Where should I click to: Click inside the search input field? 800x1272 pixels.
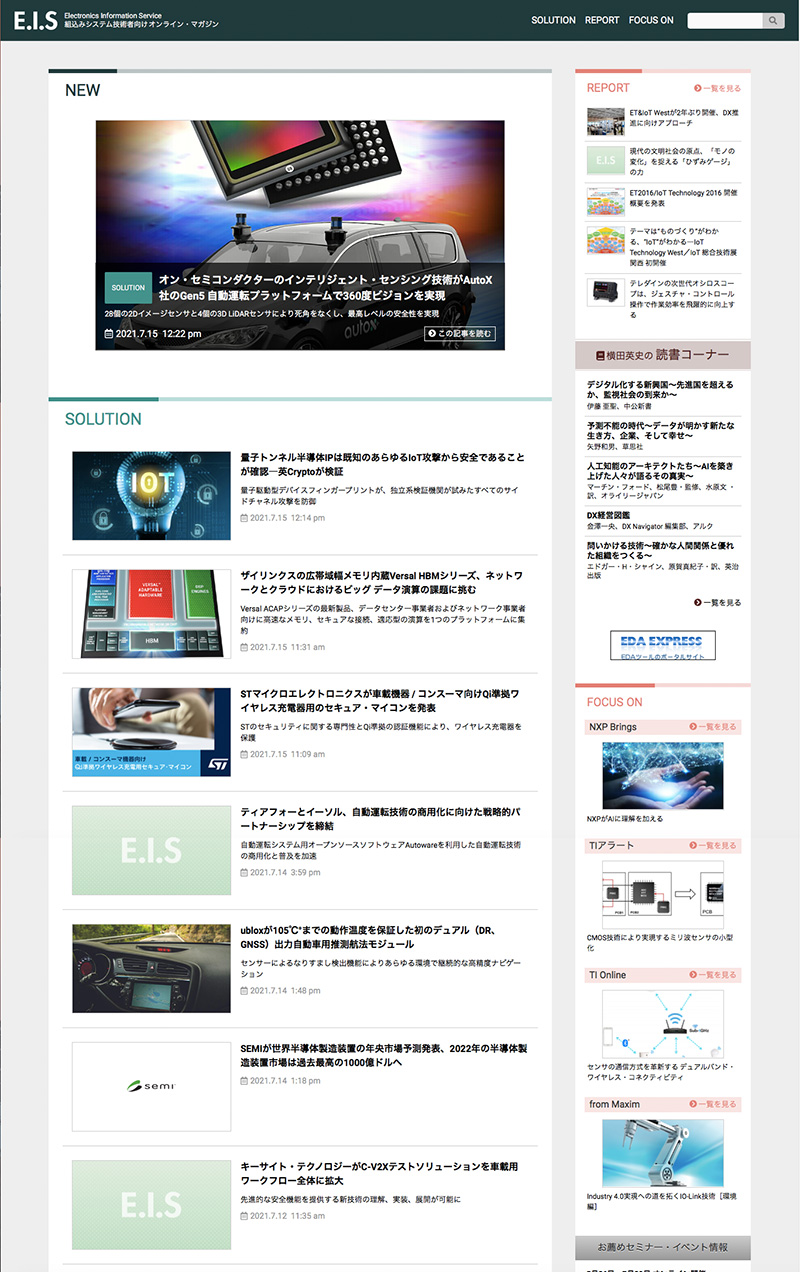[x=725, y=20]
